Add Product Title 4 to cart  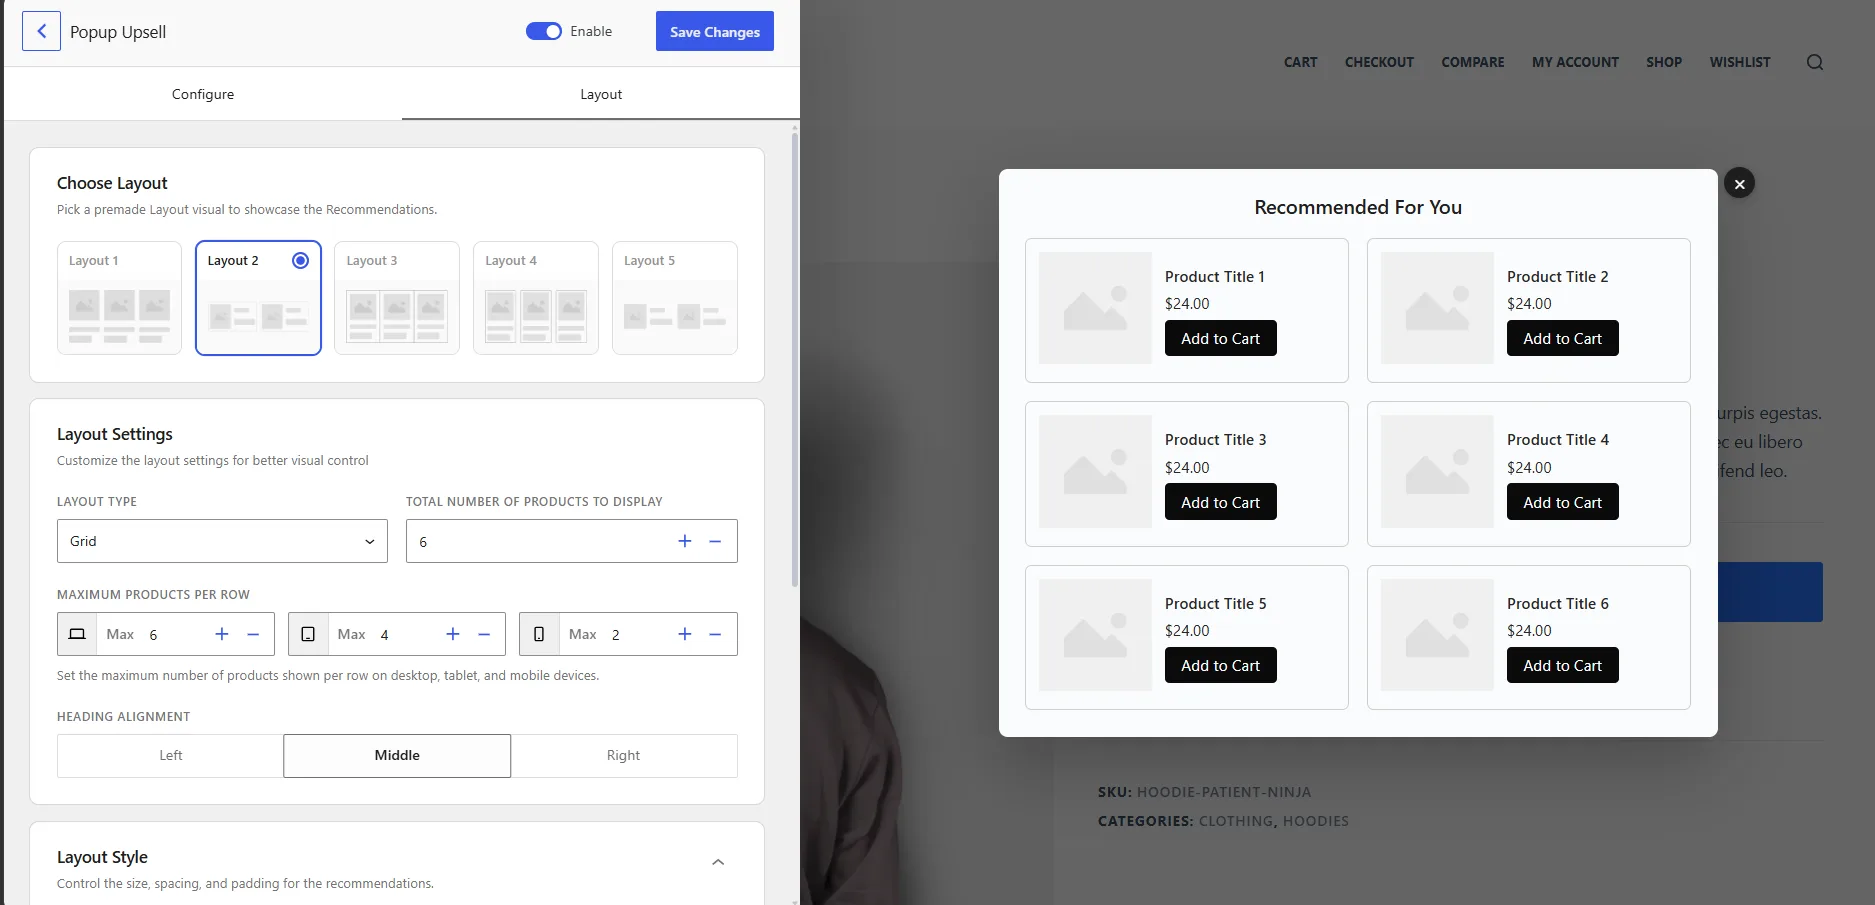pyautogui.click(x=1563, y=502)
